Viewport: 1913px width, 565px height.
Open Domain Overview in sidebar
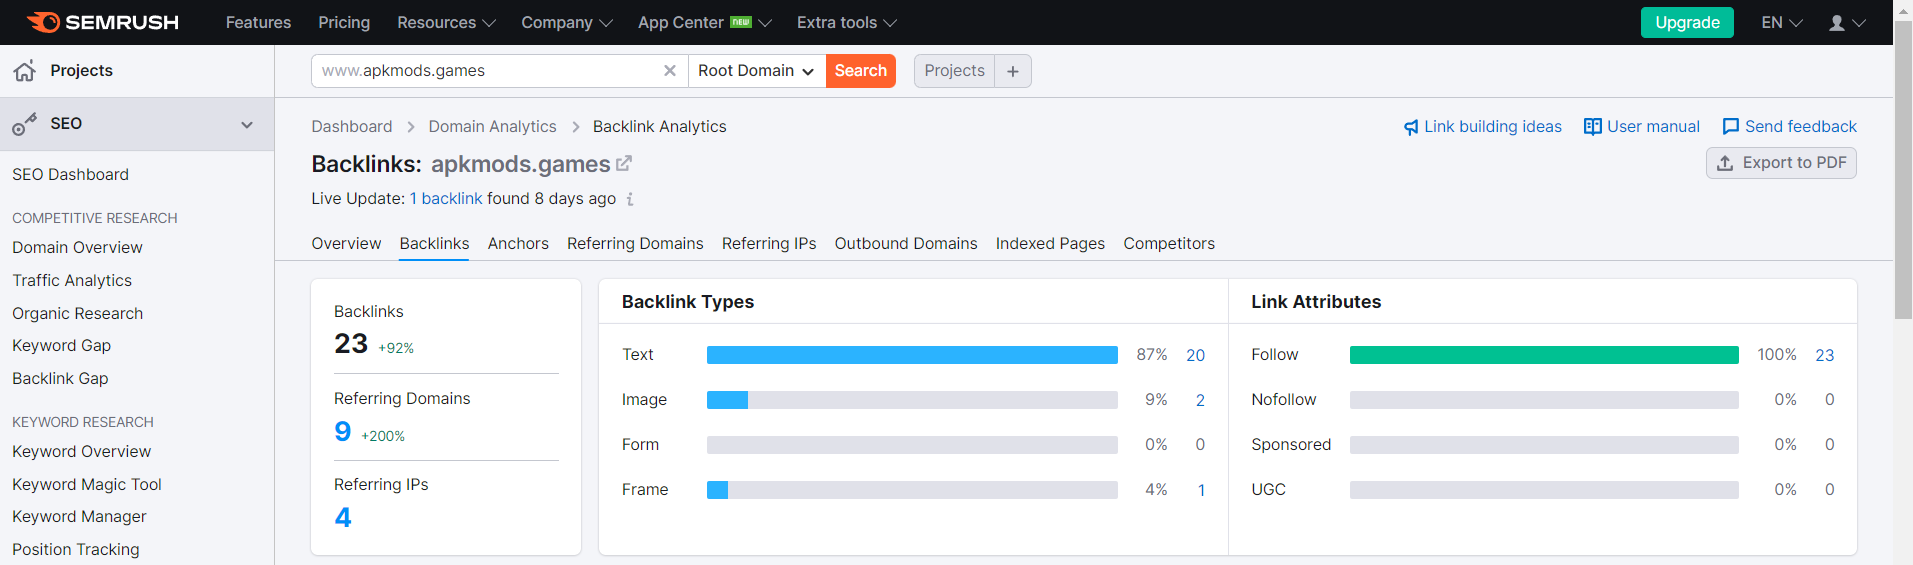[77, 247]
